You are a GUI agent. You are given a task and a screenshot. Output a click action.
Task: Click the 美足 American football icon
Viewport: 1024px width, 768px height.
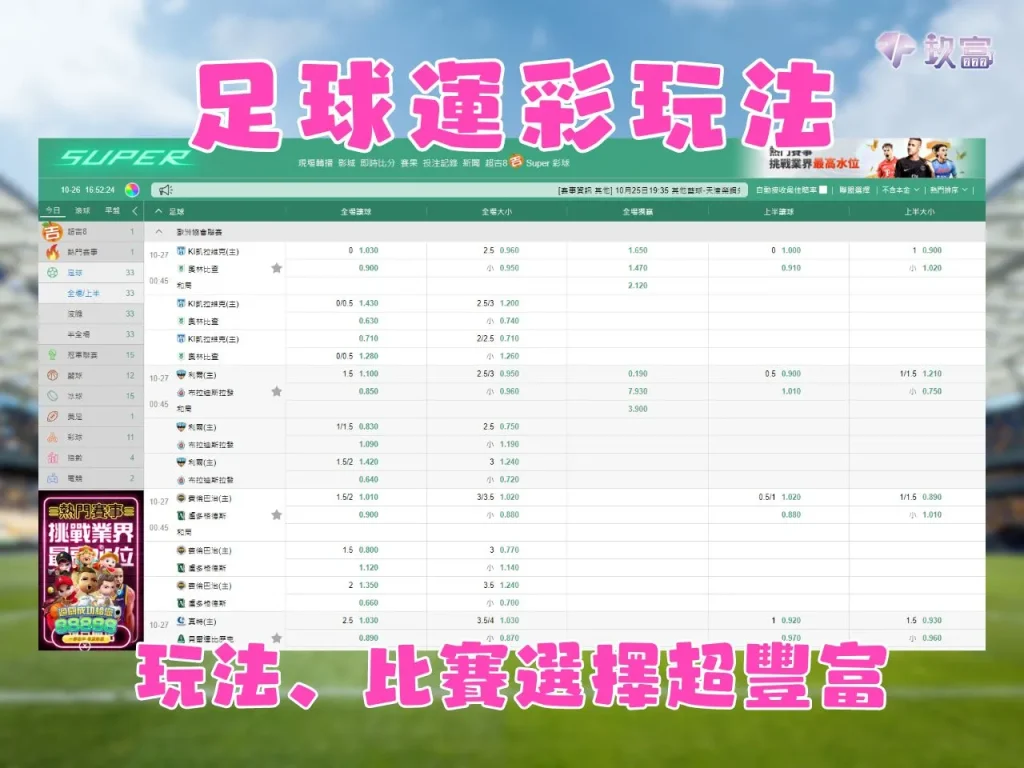pyautogui.click(x=51, y=416)
